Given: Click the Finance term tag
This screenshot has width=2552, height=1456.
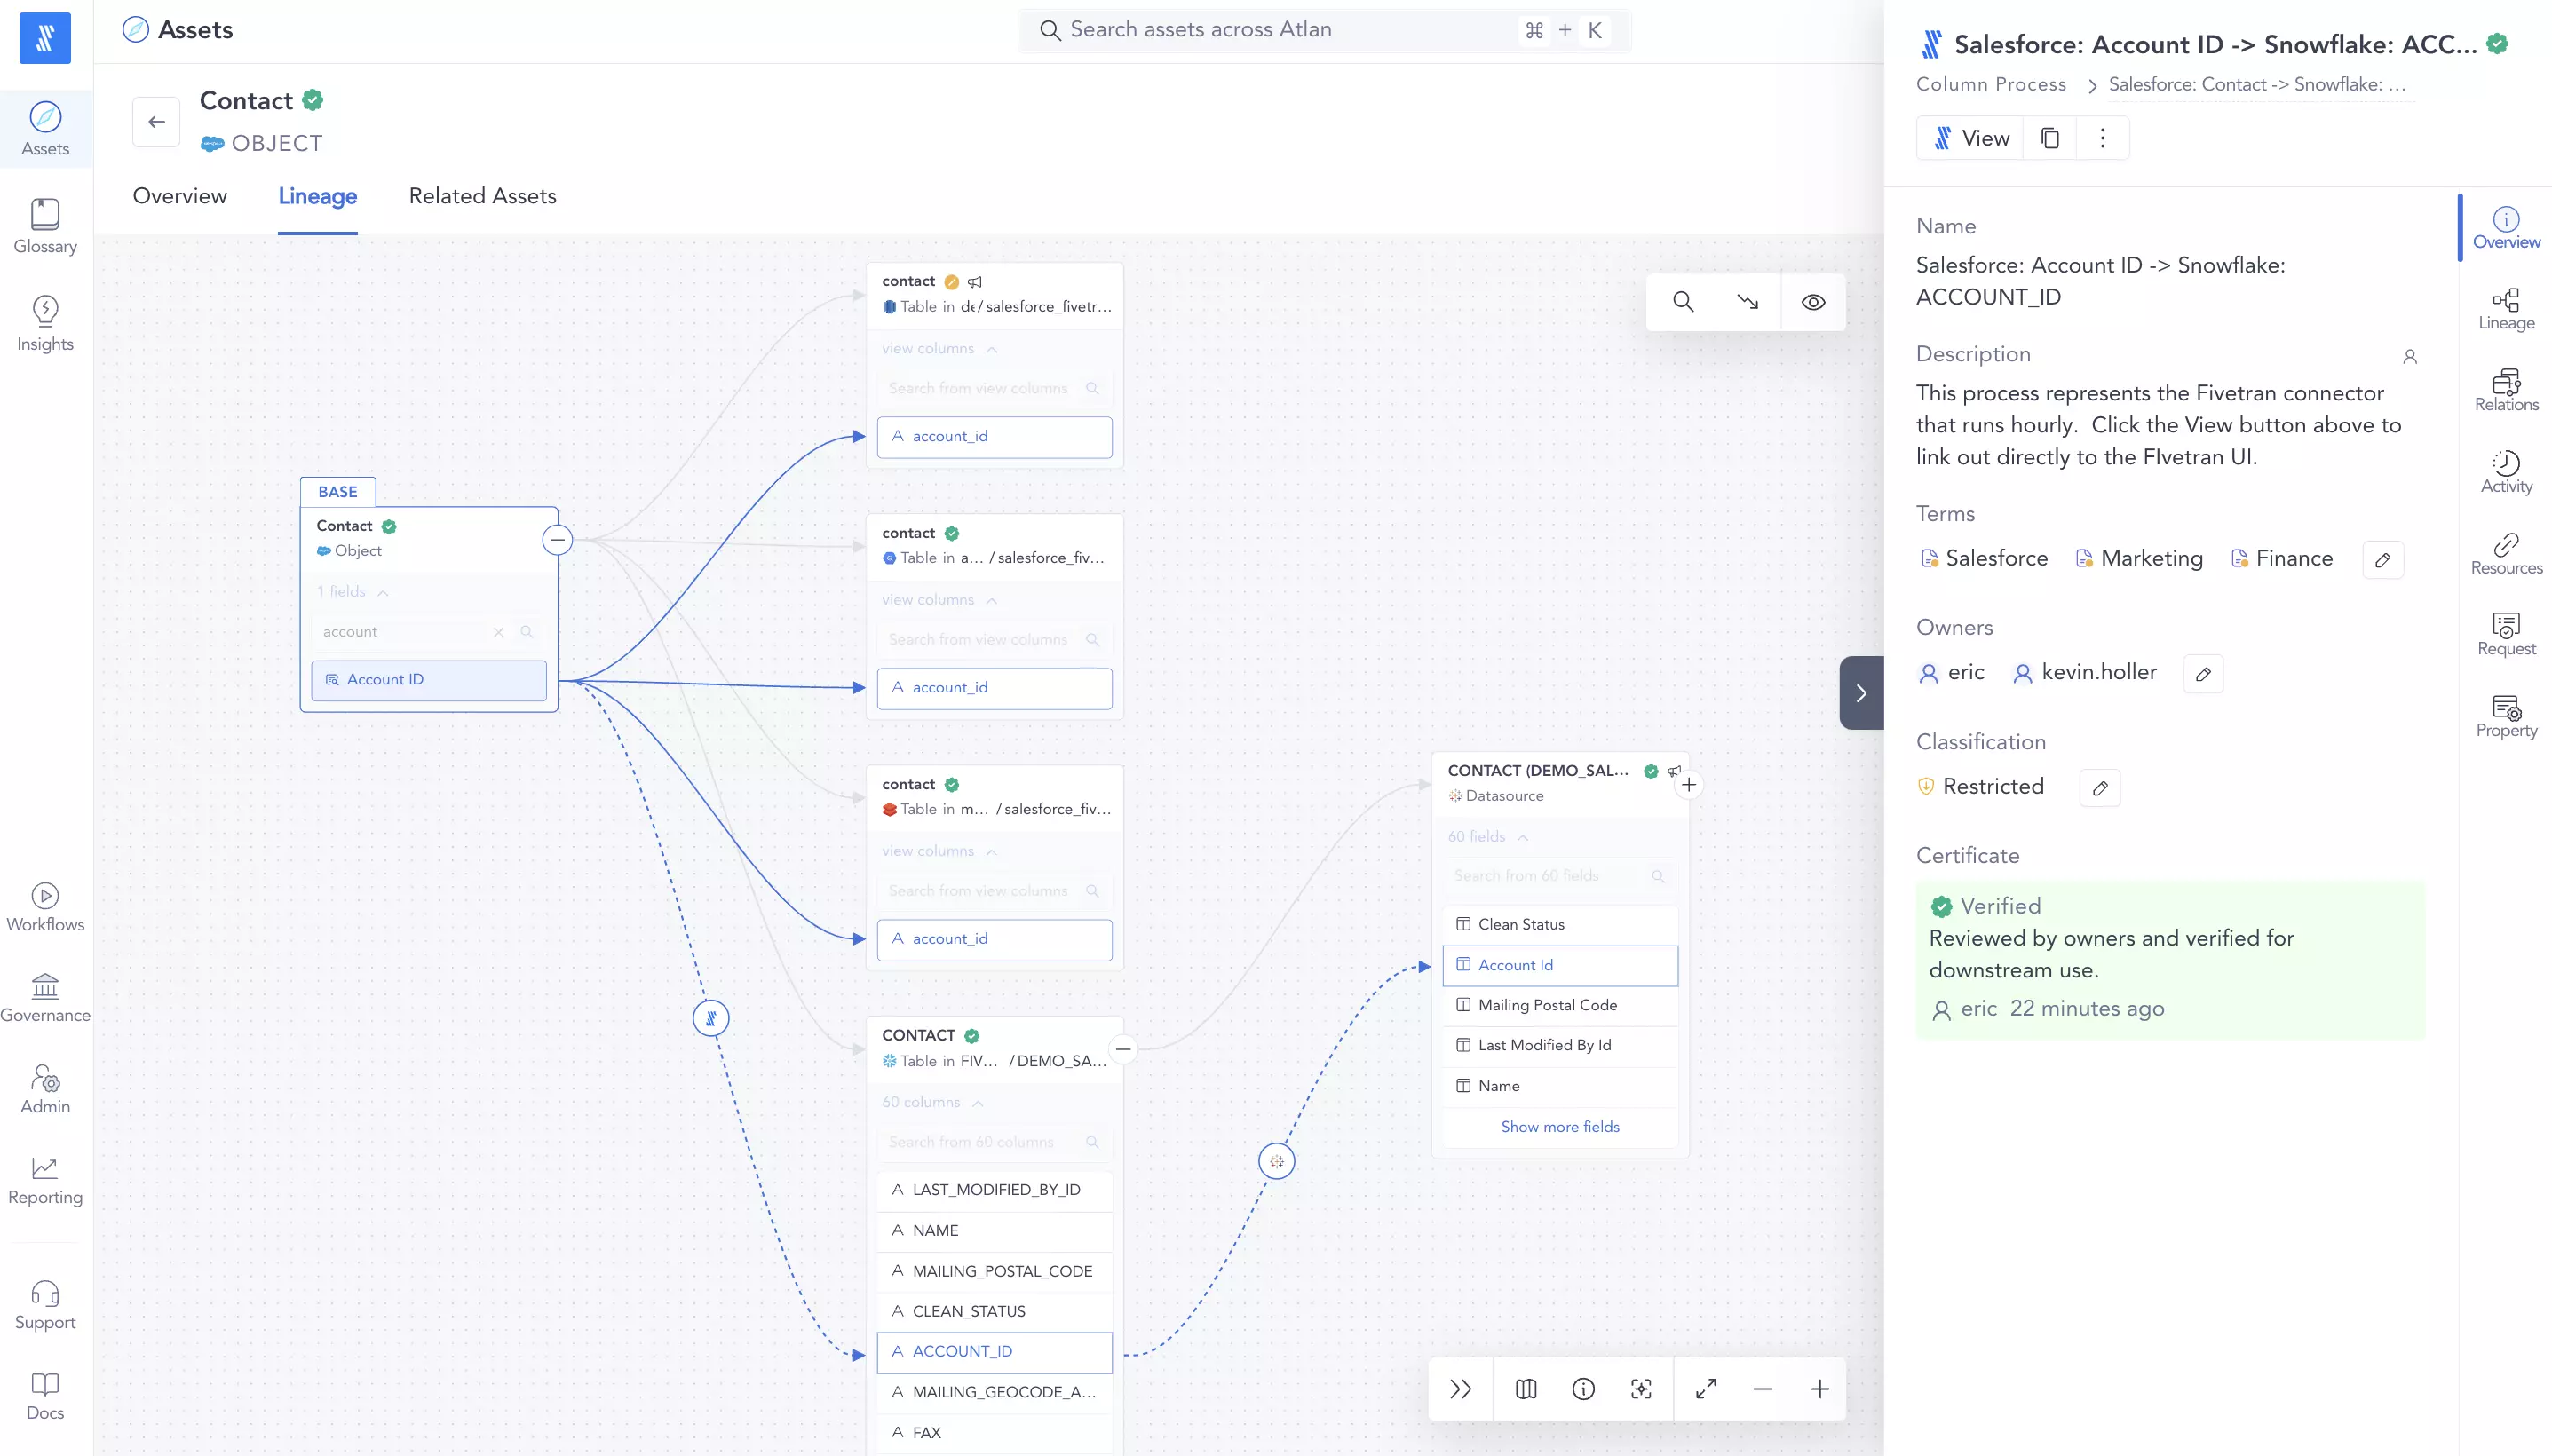Looking at the screenshot, I should click(2282, 559).
